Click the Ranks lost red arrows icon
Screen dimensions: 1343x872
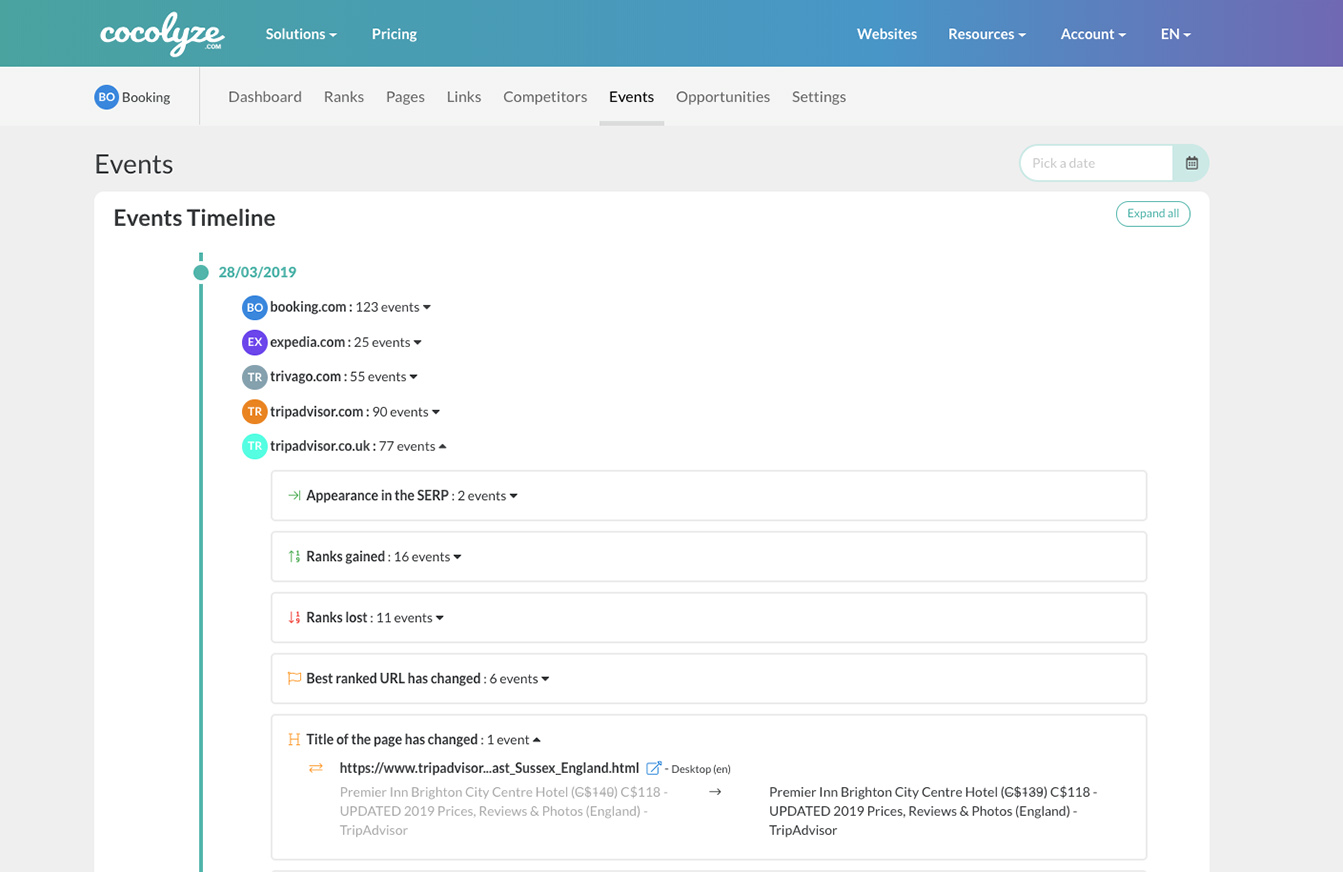click(294, 618)
